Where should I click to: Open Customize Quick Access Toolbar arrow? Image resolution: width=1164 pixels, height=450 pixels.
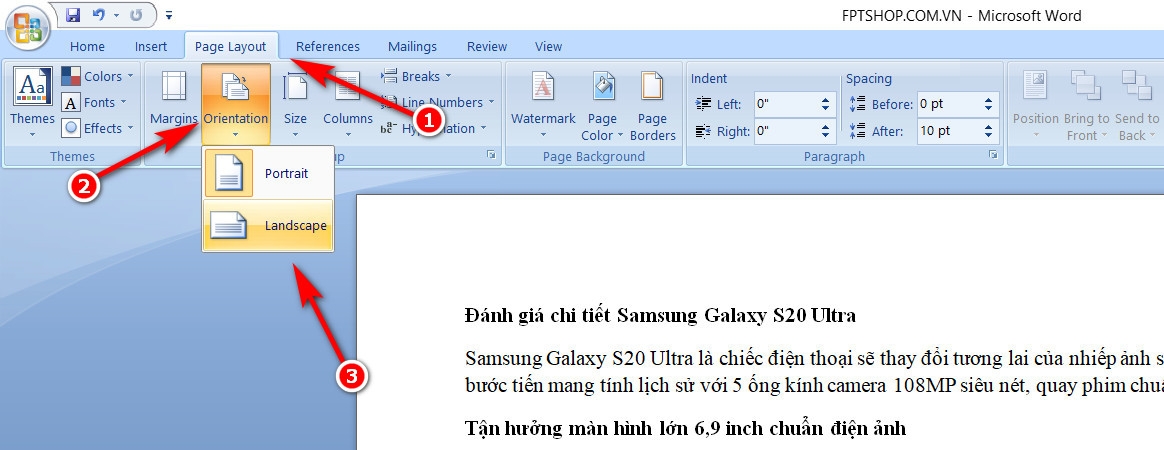[x=169, y=15]
